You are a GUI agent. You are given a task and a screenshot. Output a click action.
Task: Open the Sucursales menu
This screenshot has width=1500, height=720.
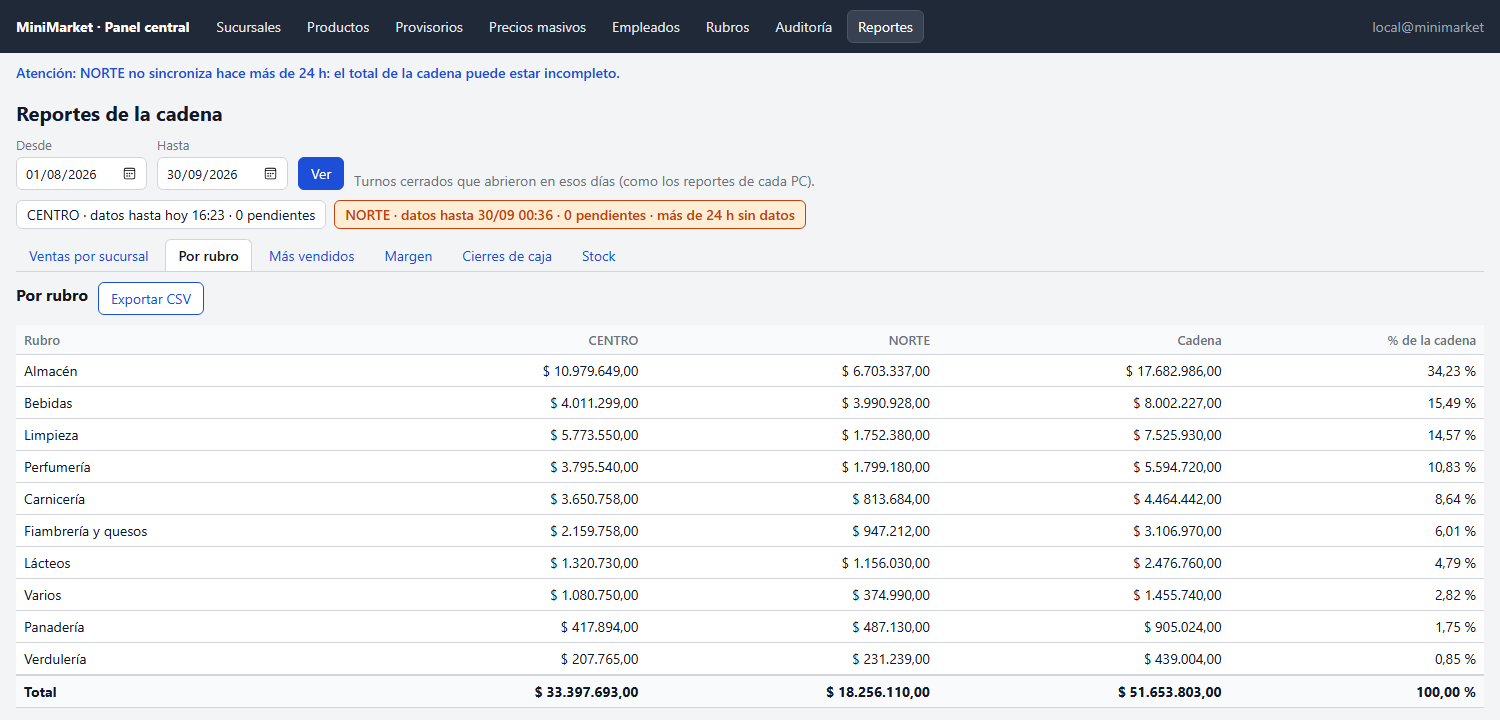249,27
